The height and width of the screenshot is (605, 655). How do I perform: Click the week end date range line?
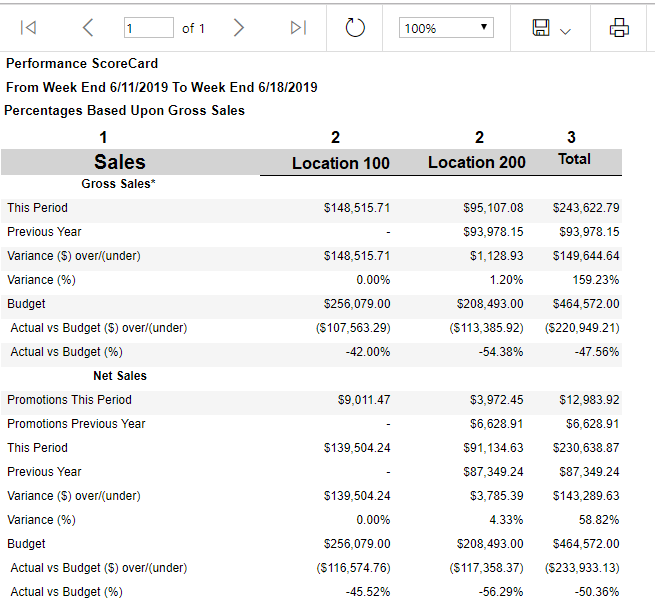pyautogui.click(x=162, y=87)
